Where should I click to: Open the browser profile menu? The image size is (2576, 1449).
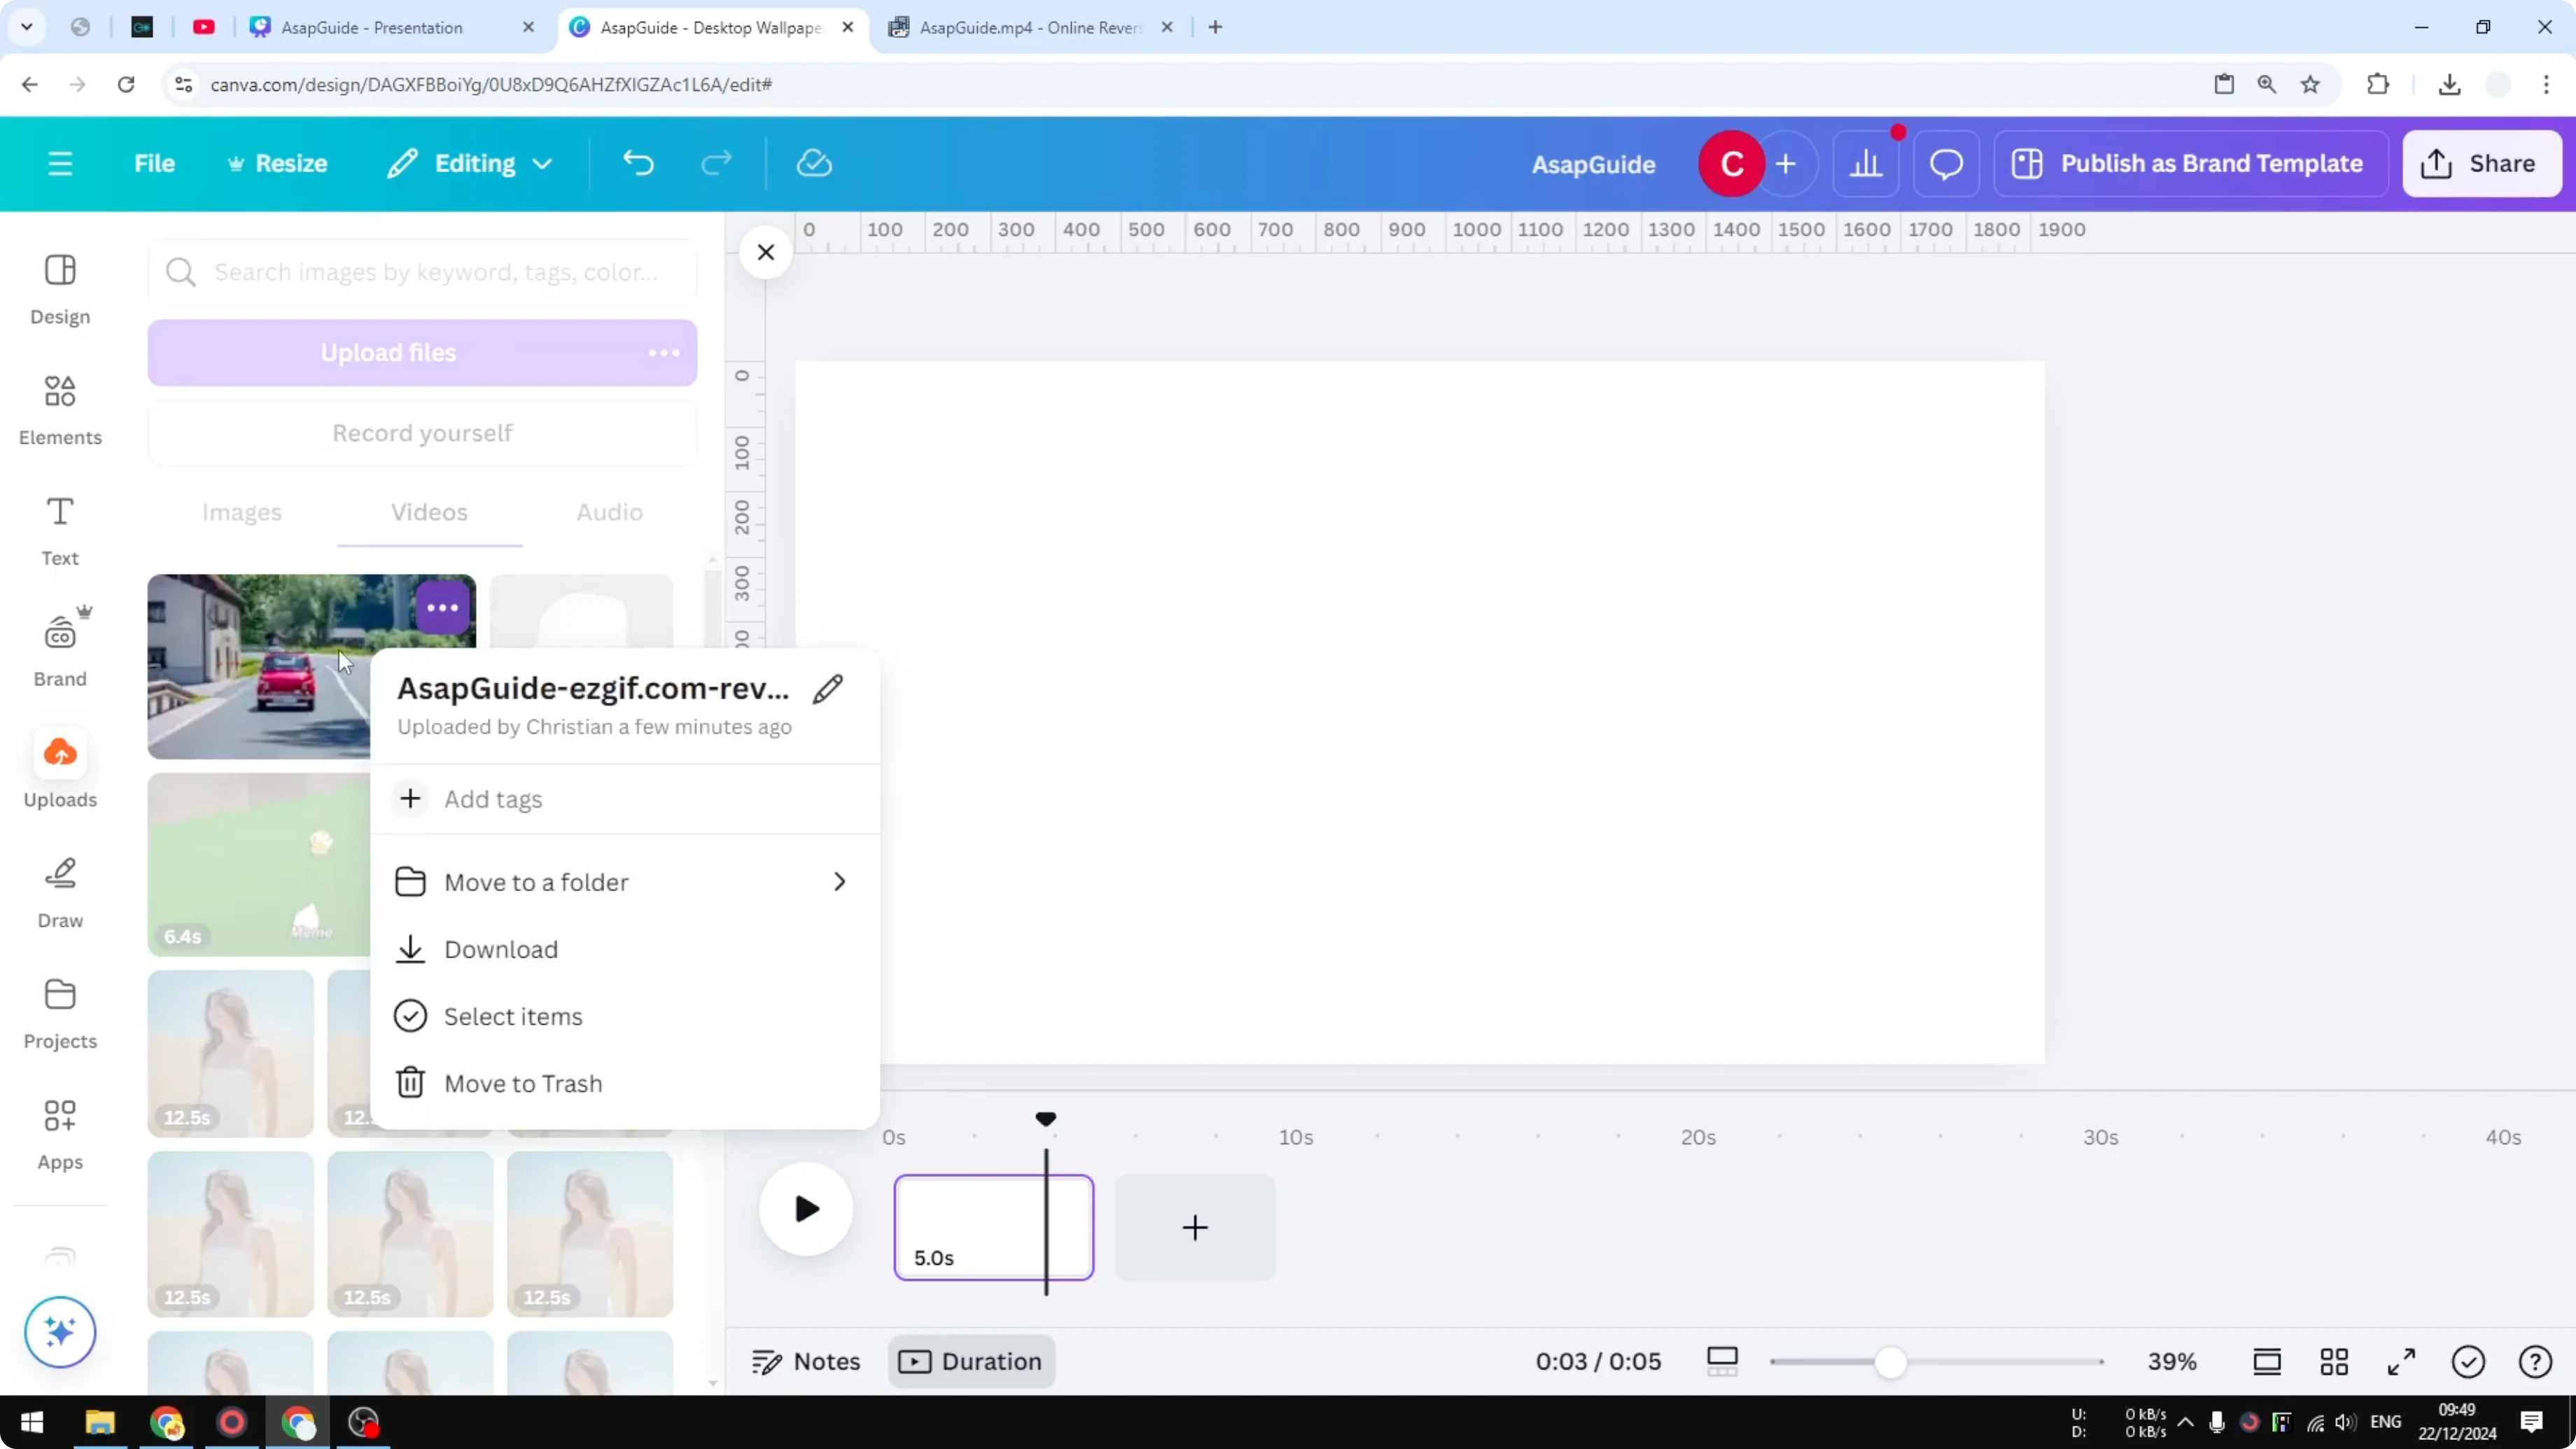point(2497,84)
